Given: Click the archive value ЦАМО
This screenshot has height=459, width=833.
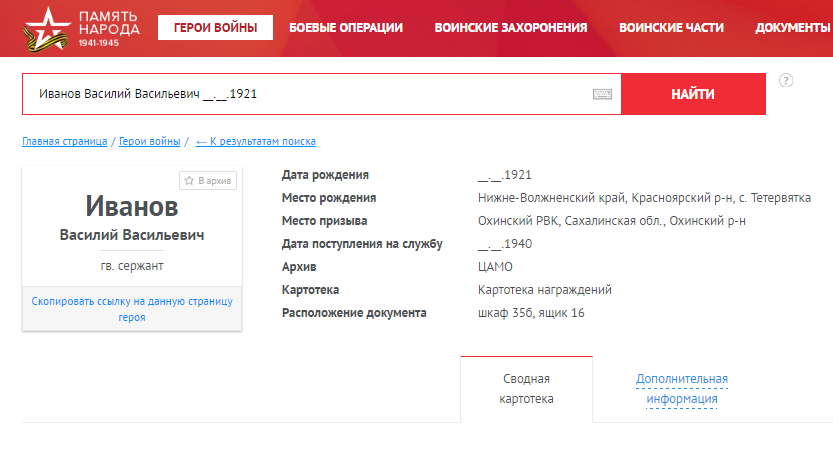Looking at the screenshot, I should (x=495, y=267).
